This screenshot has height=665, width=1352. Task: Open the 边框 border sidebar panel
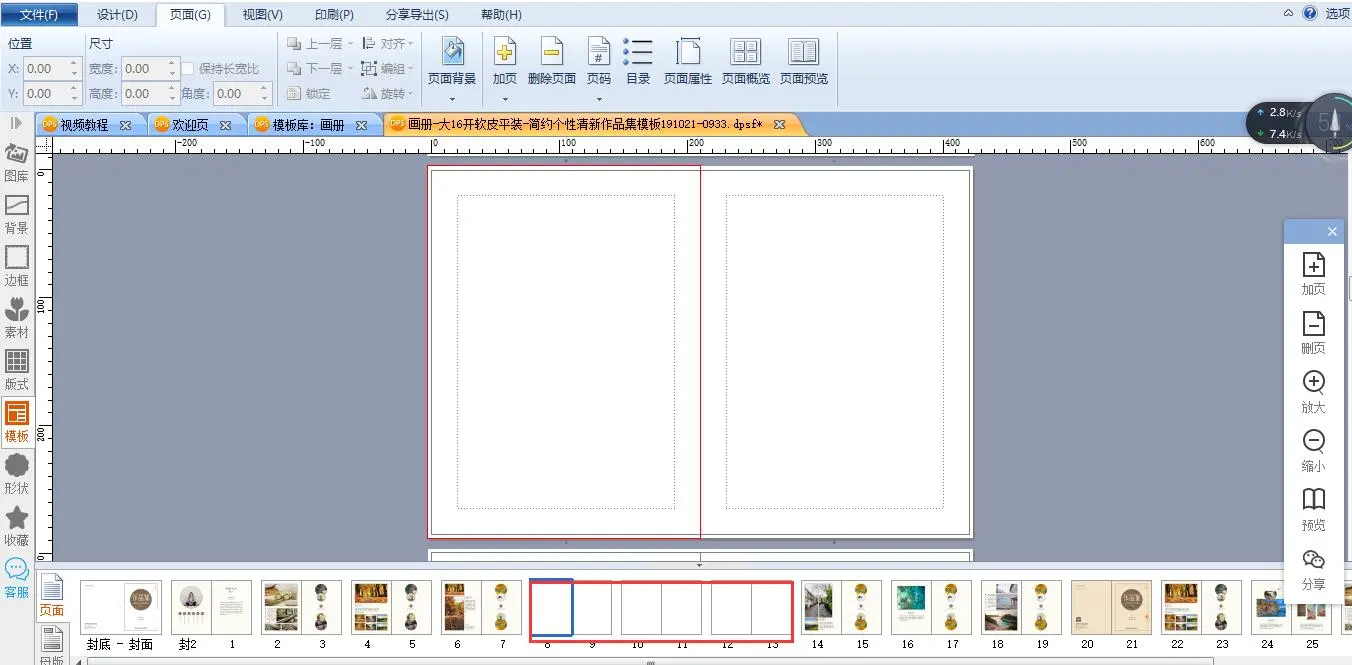(x=17, y=266)
